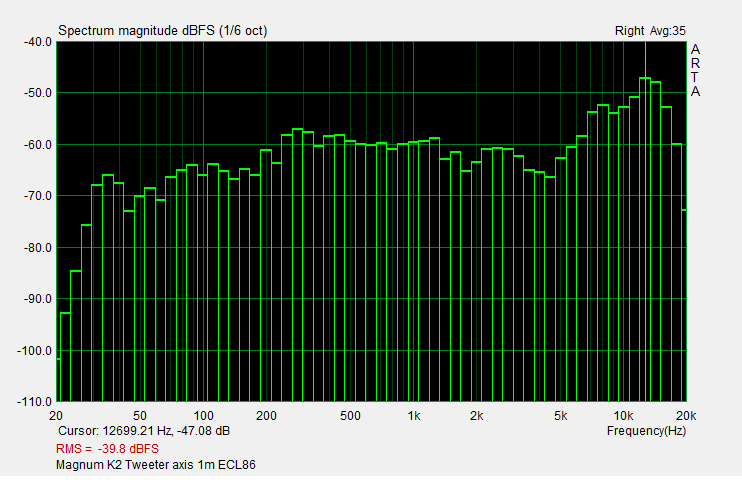
Task: Click the 'Magnum K2 Tweeter axis 1m ECL86' caption
Action: 156,465
